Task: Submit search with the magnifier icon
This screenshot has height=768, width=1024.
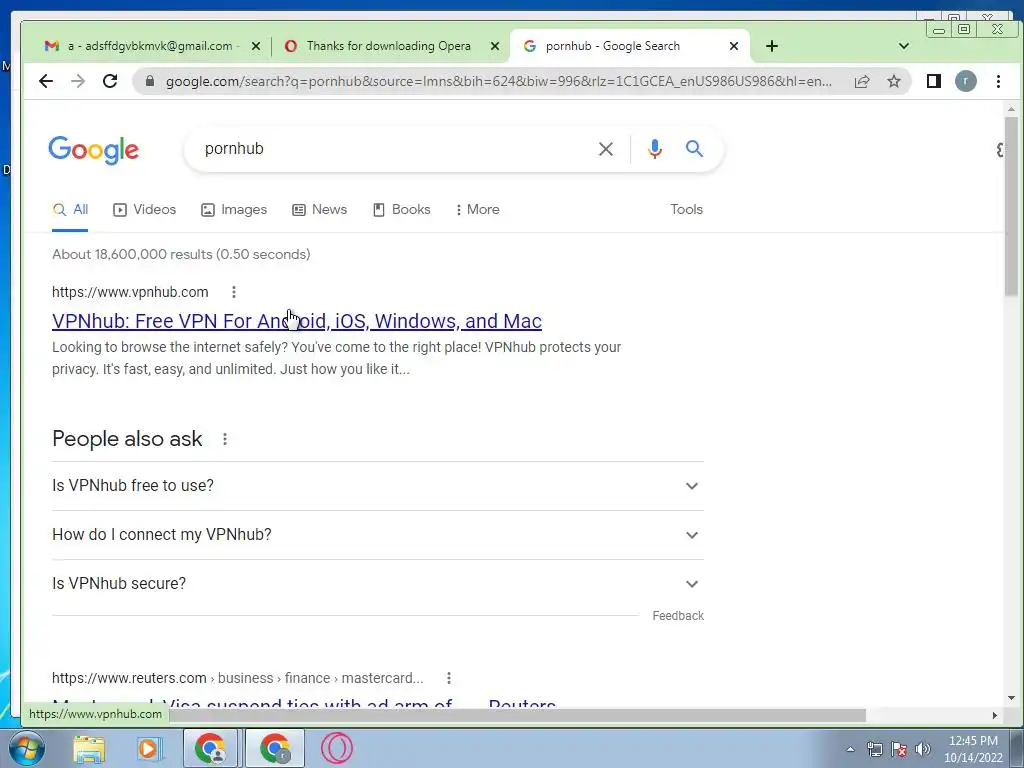Action: (694, 149)
